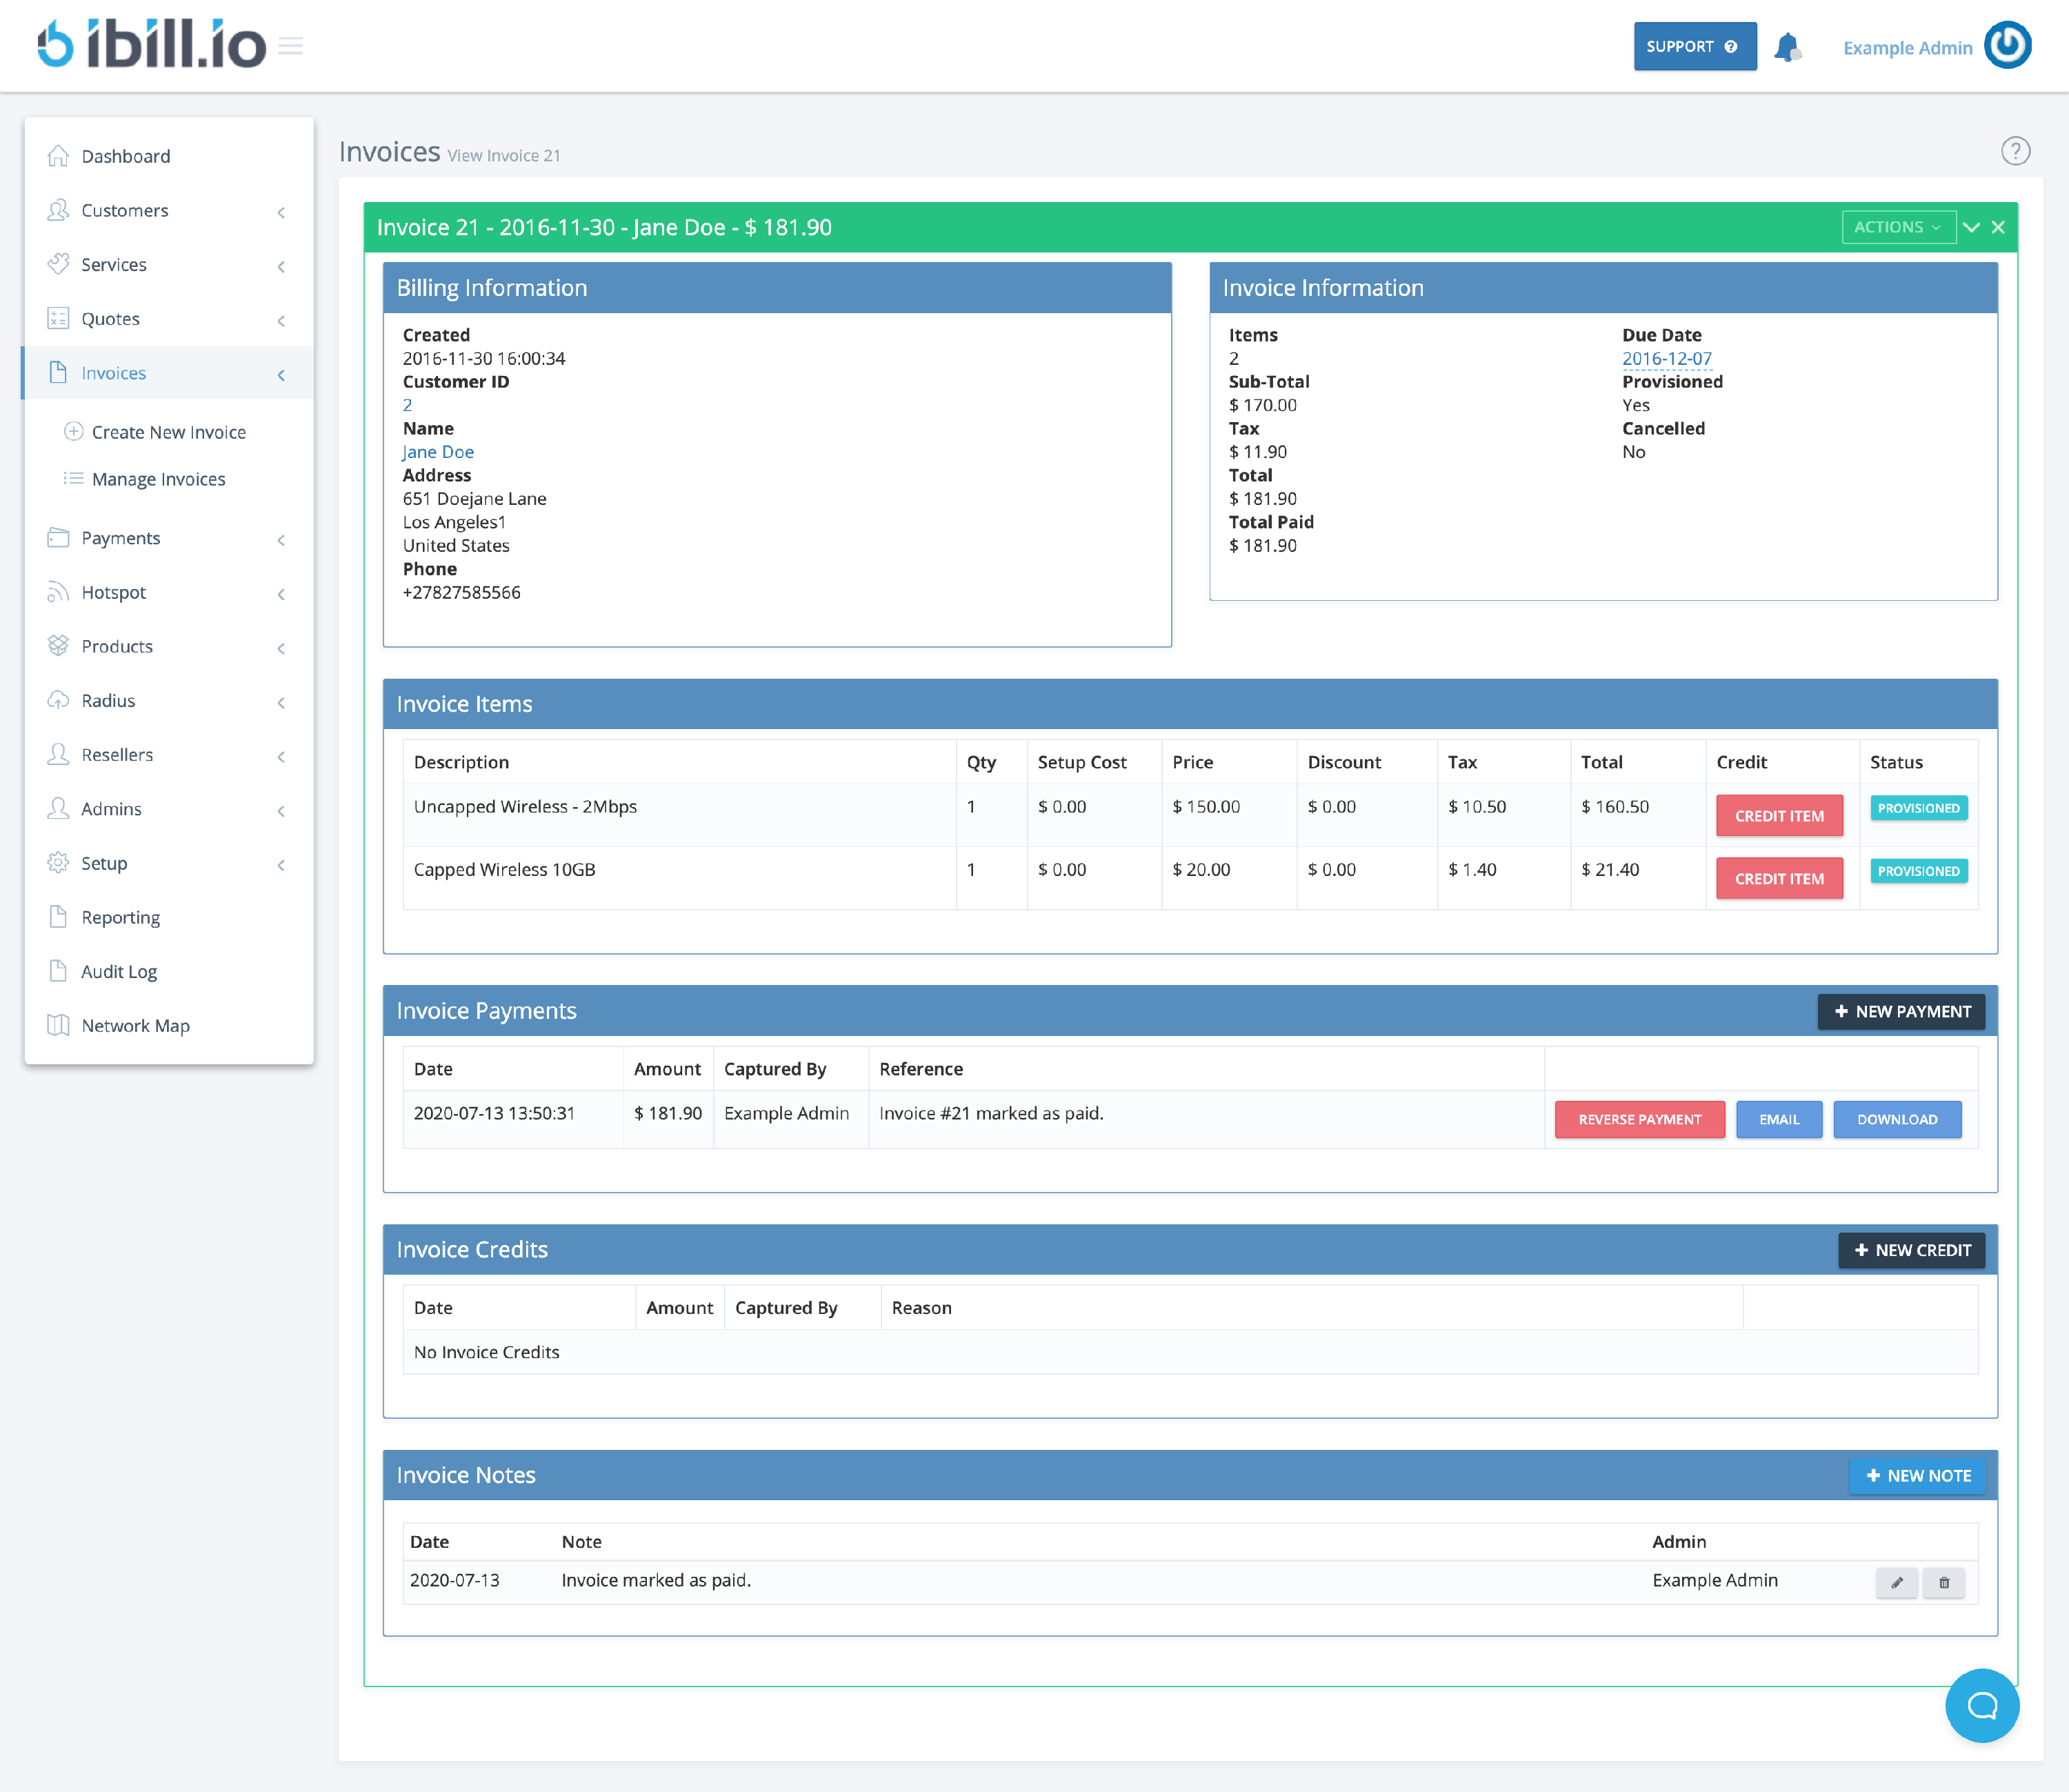Click the REVERSE PAYMENT button
This screenshot has width=2069, height=1792.
click(x=1639, y=1119)
